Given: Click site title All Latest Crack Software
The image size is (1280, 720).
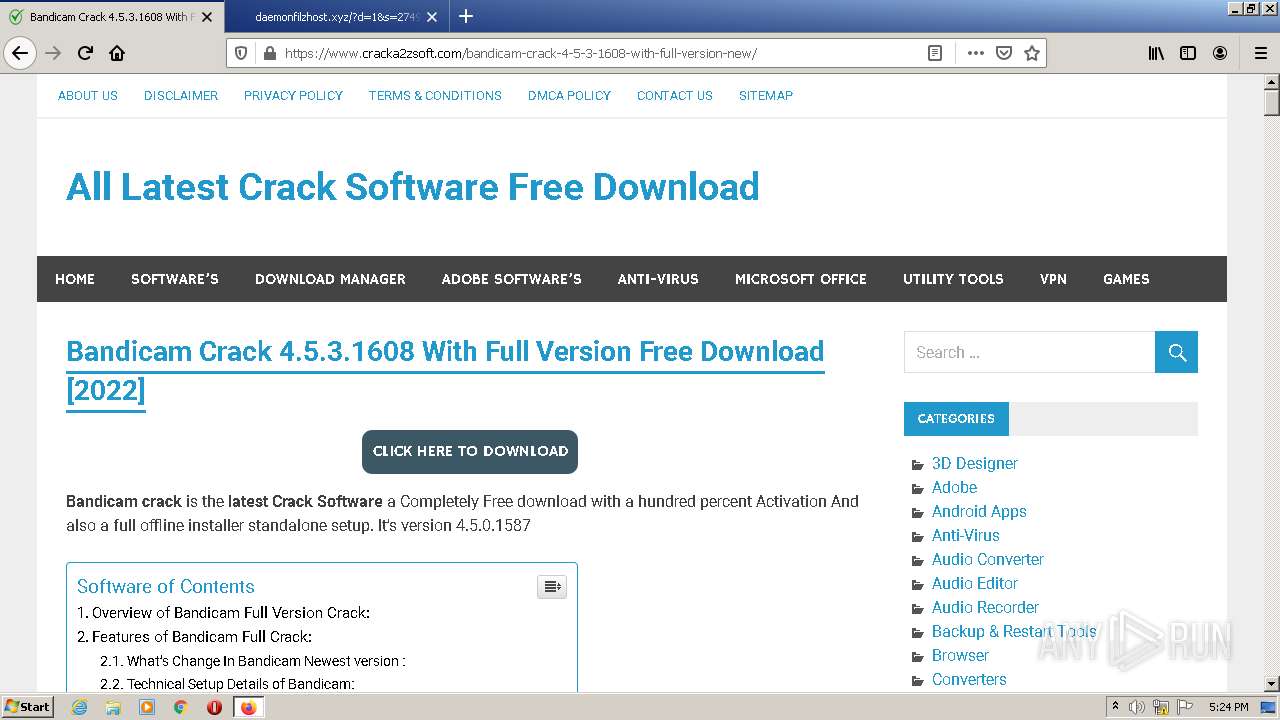Looking at the screenshot, I should (x=413, y=187).
